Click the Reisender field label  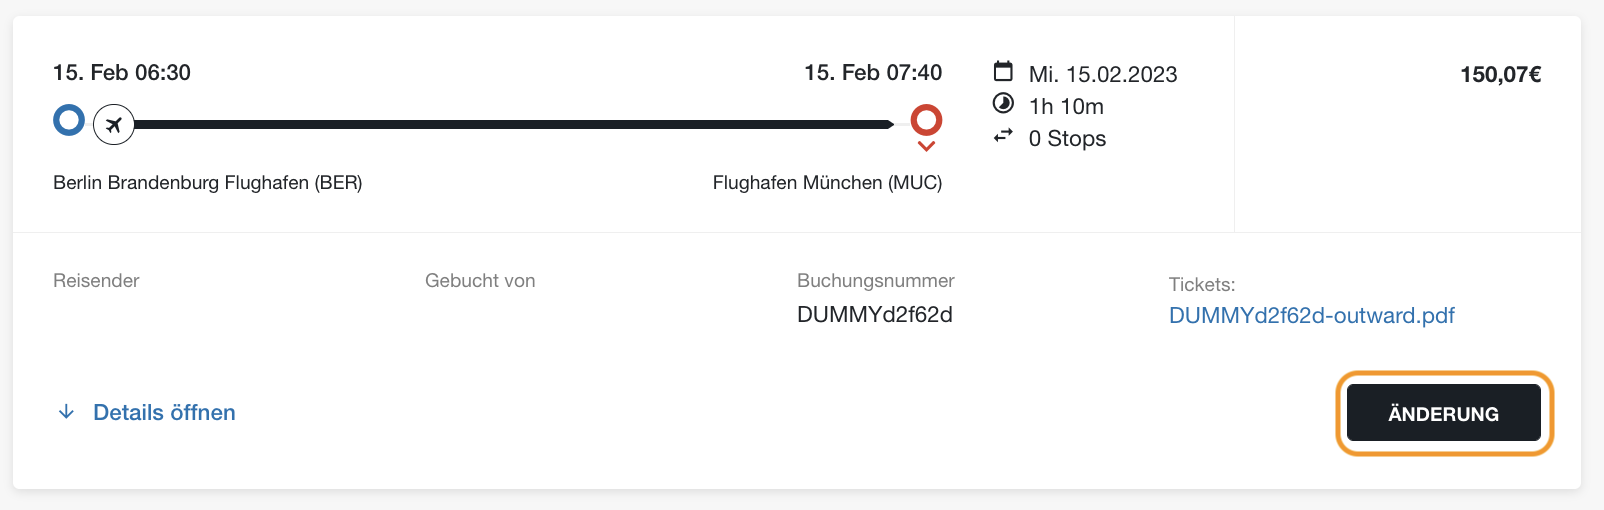(x=96, y=281)
